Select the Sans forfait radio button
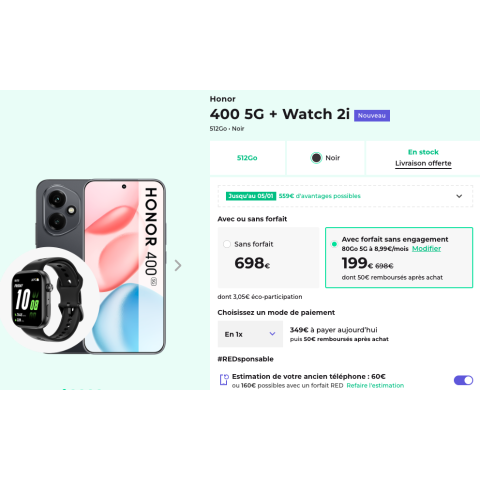Viewport: 480px width, 480px height. tap(227, 244)
